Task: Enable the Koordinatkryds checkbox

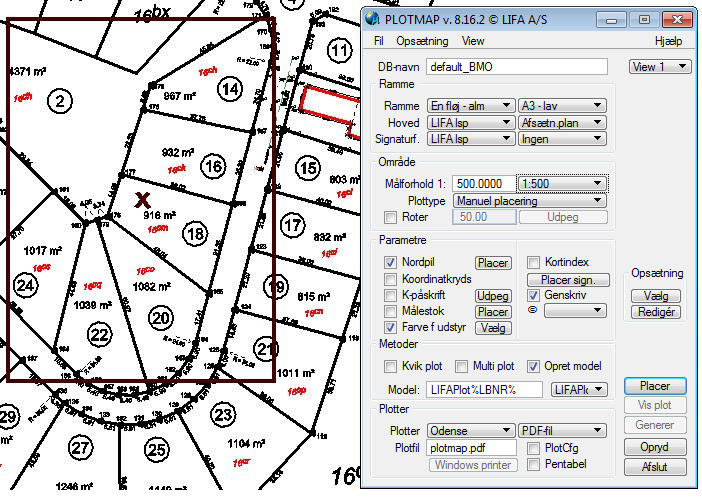Action: pyautogui.click(x=390, y=279)
